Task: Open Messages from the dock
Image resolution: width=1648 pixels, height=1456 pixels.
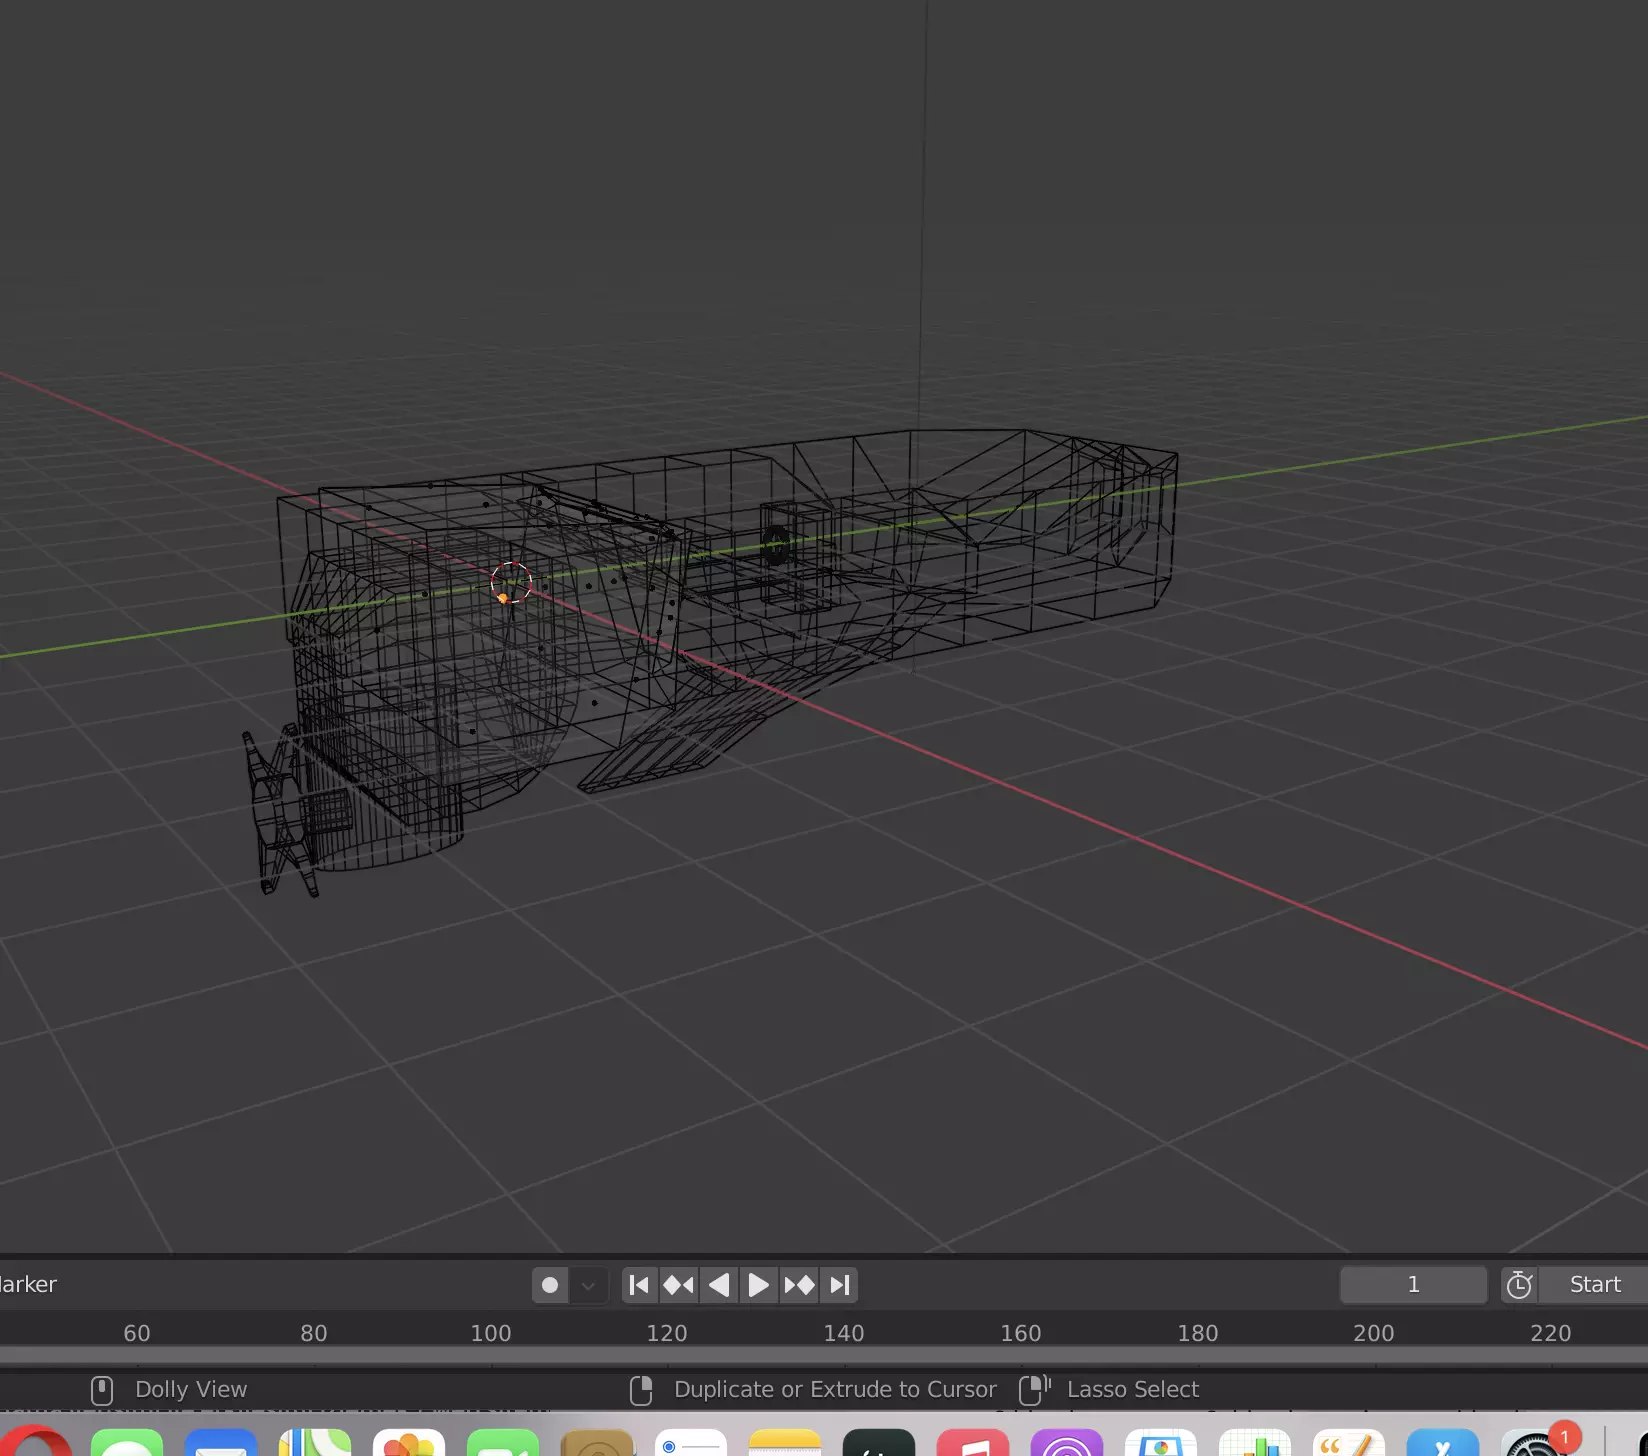Action: (x=127, y=1442)
